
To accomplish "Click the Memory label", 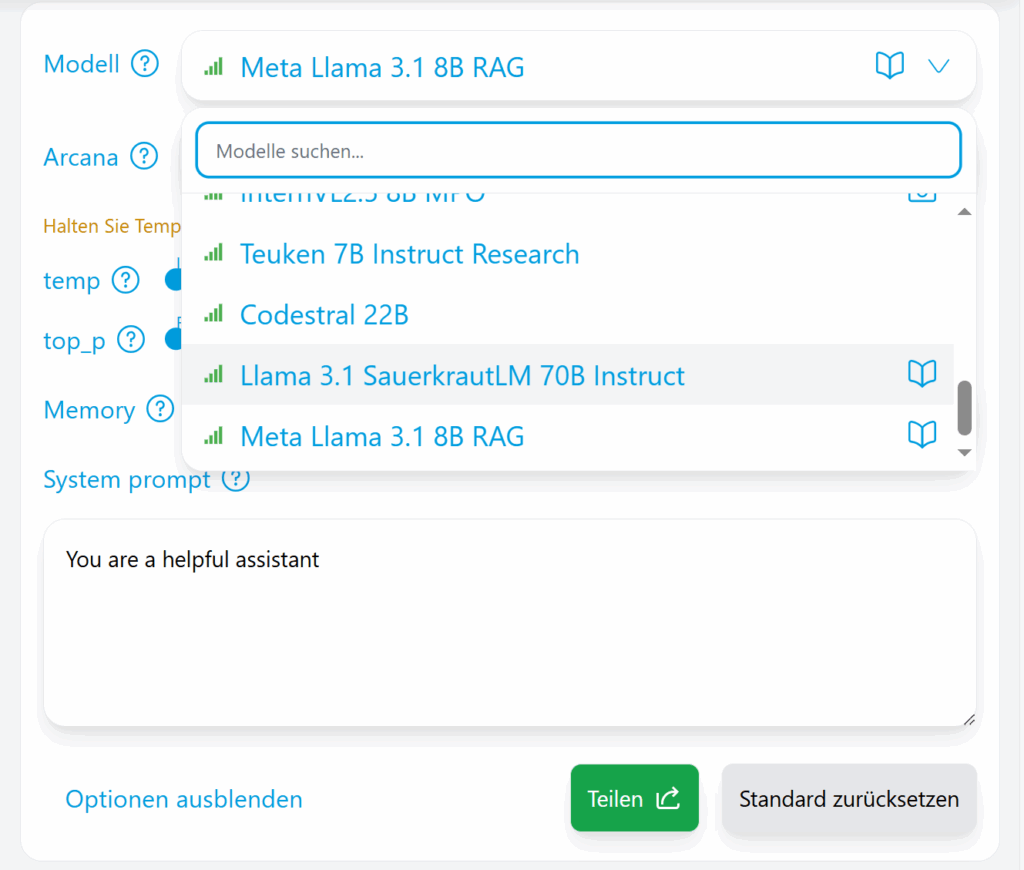I will pos(89,410).
